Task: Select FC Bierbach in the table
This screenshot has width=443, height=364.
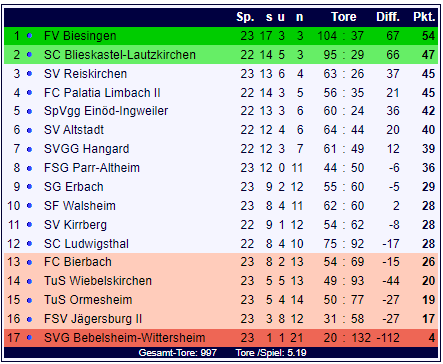Action: point(78,262)
